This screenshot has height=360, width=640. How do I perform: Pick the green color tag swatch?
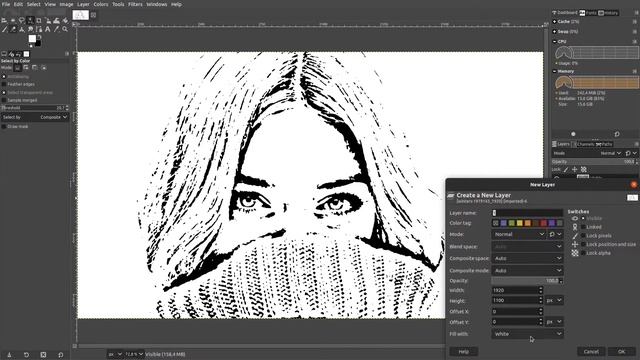click(511, 223)
